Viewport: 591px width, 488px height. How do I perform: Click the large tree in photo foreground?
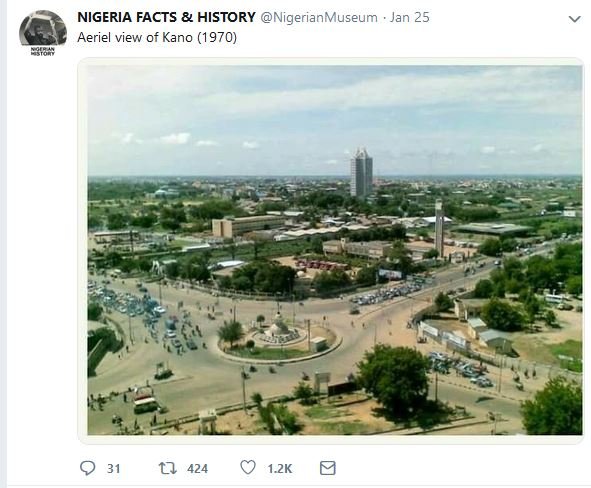394,377
